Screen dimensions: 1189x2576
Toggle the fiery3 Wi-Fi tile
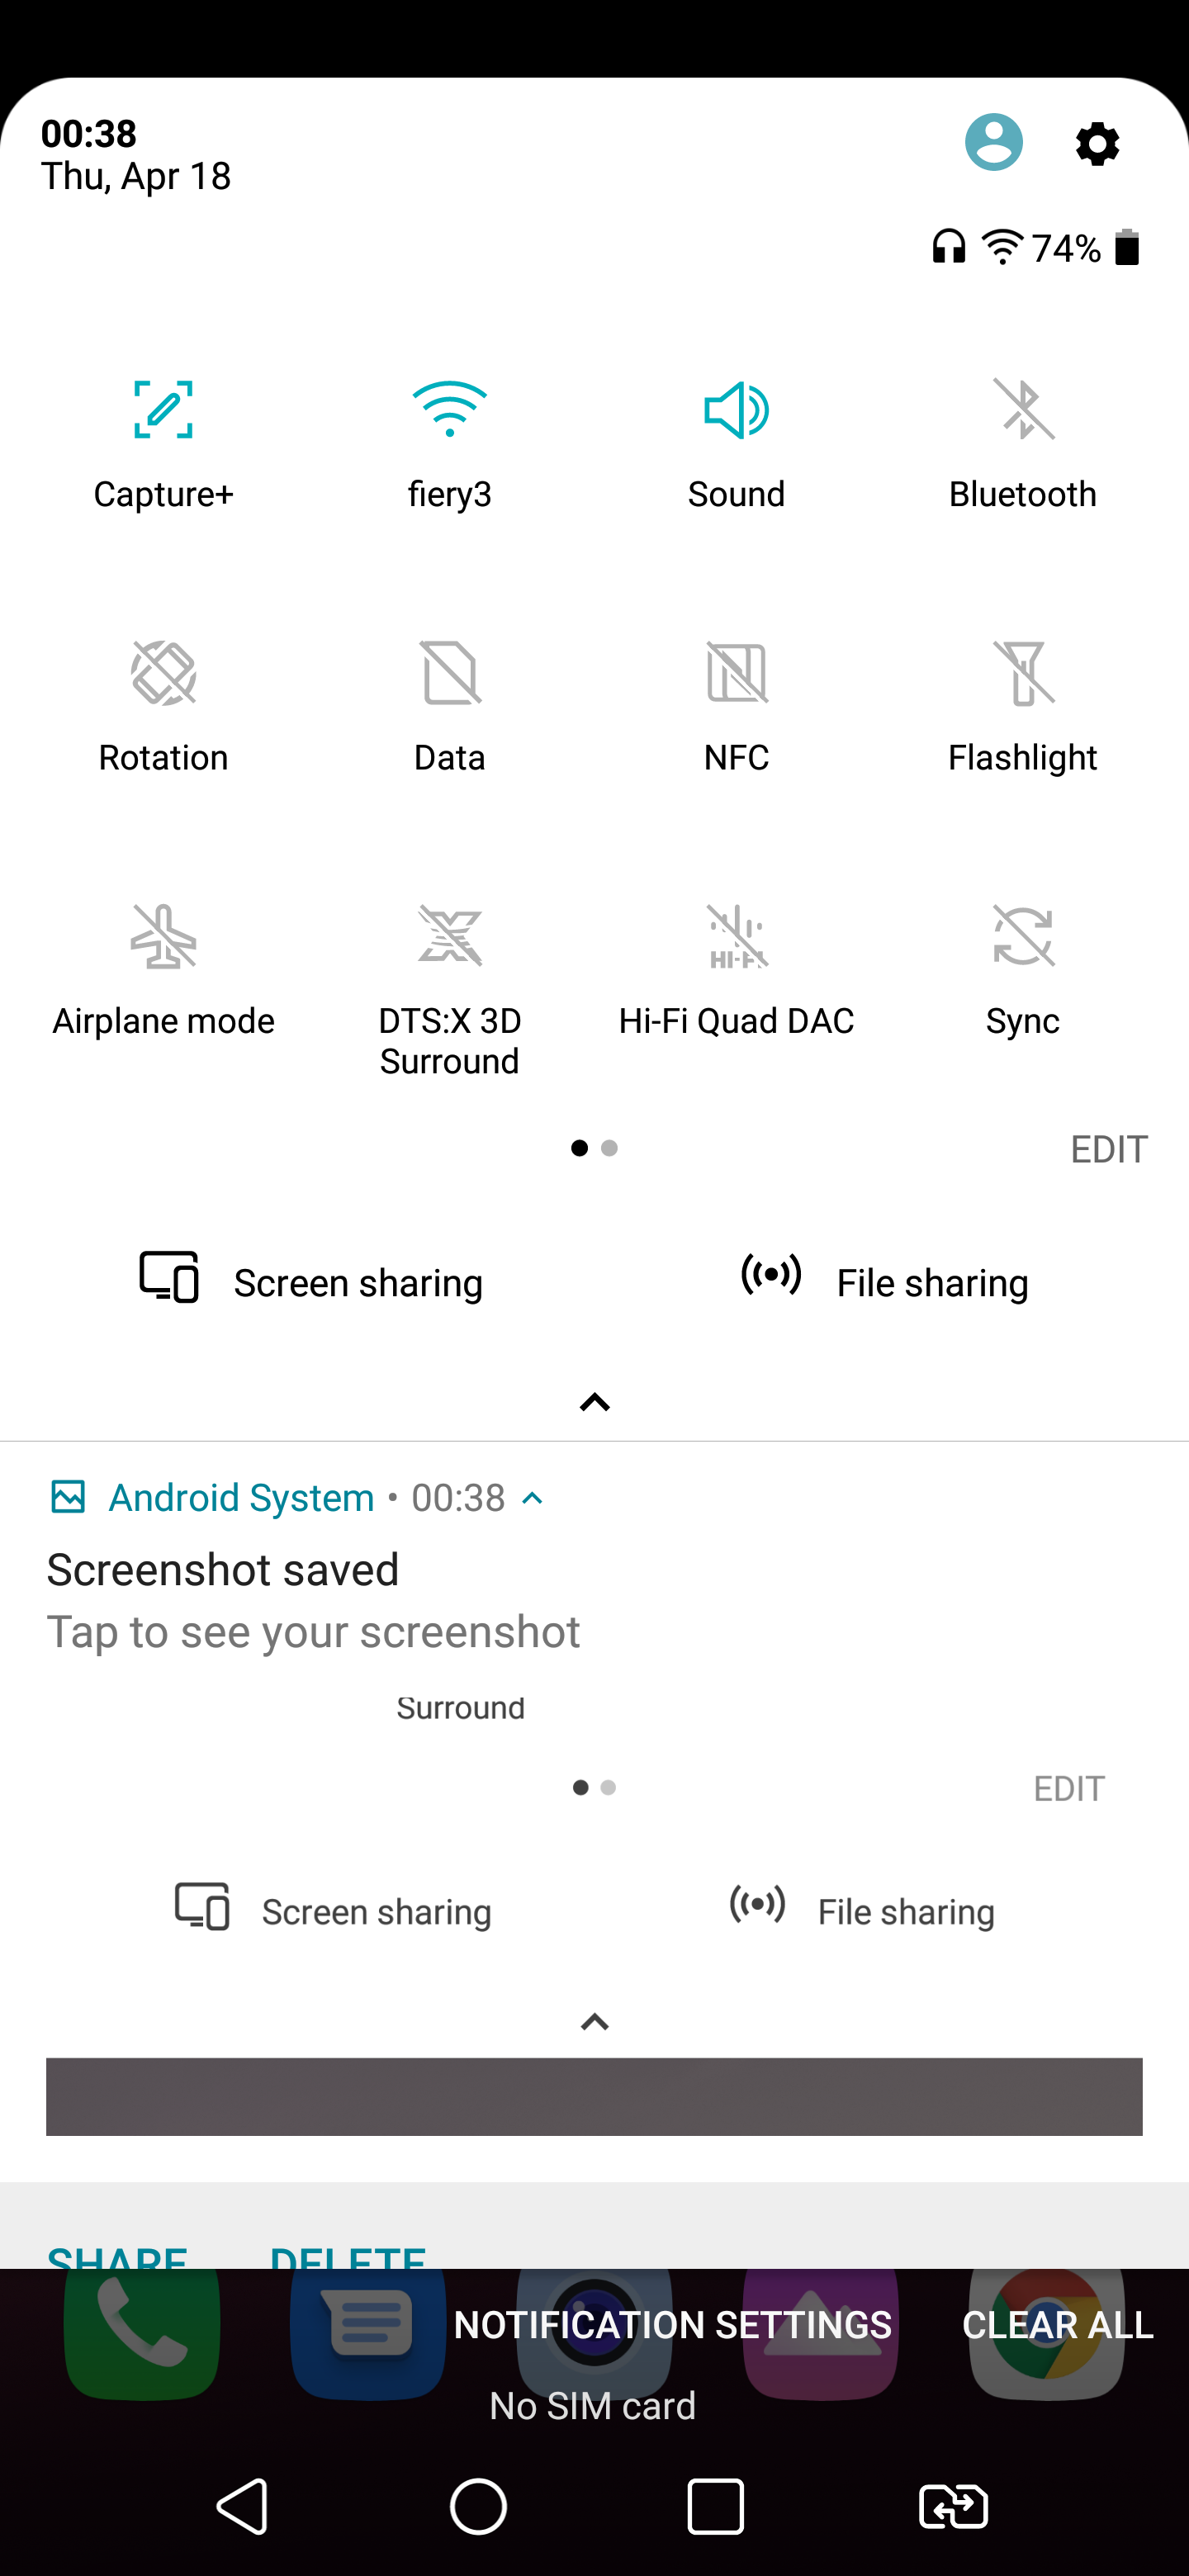[x=449, y=410]
